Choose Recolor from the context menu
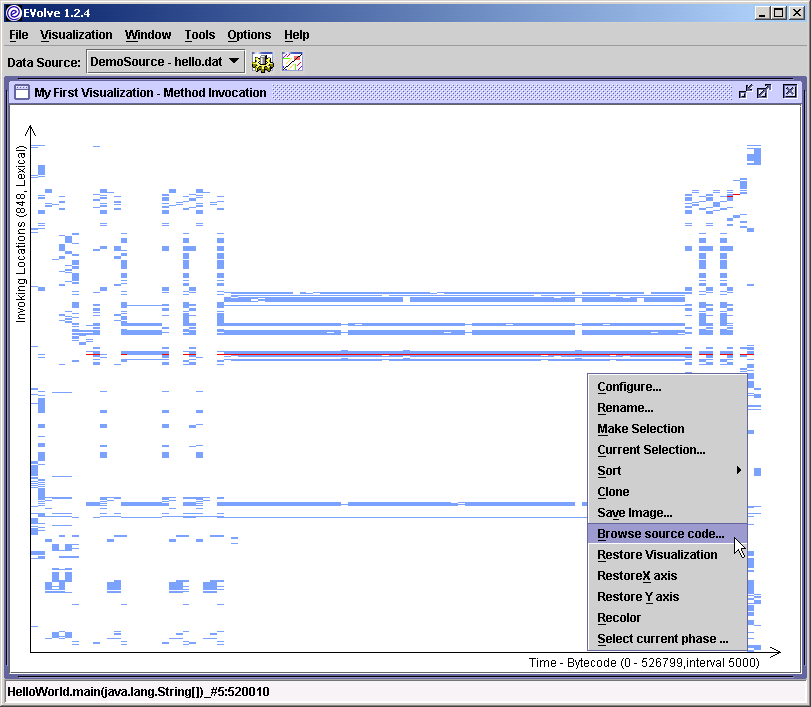811x707 pixels. pos(667,618)
